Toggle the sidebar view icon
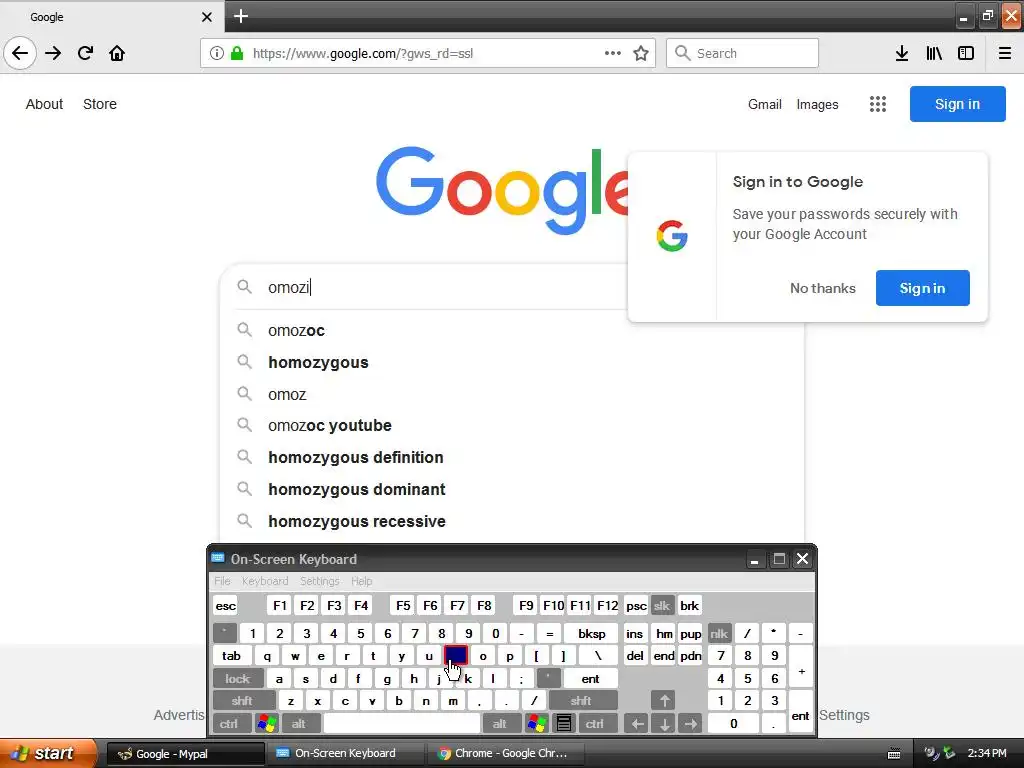 point(966,53)
